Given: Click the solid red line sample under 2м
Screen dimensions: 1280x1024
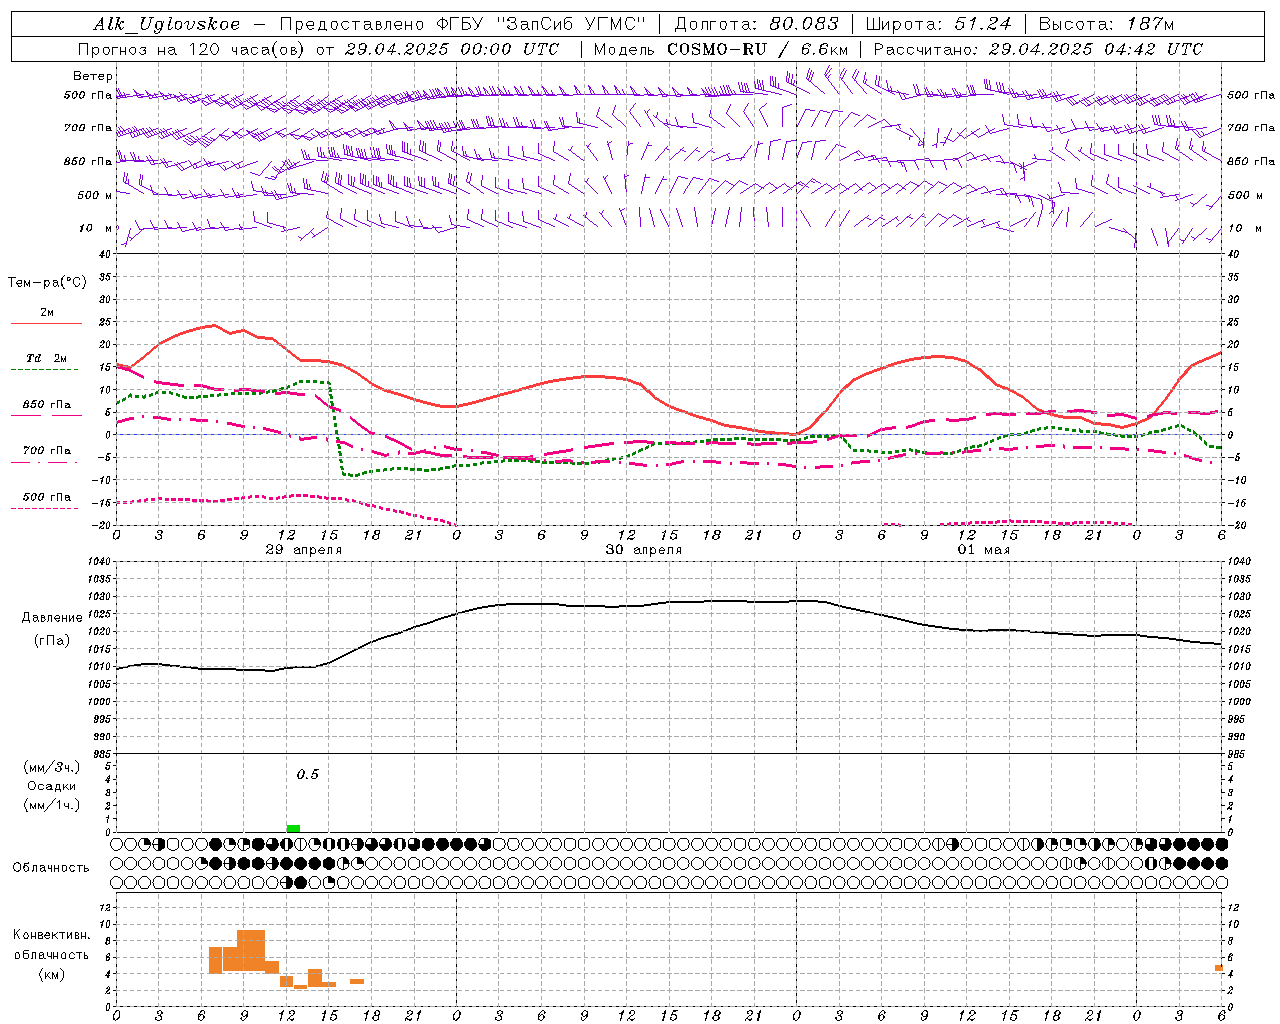Looking at the screenshot, I should pos(46,323).
